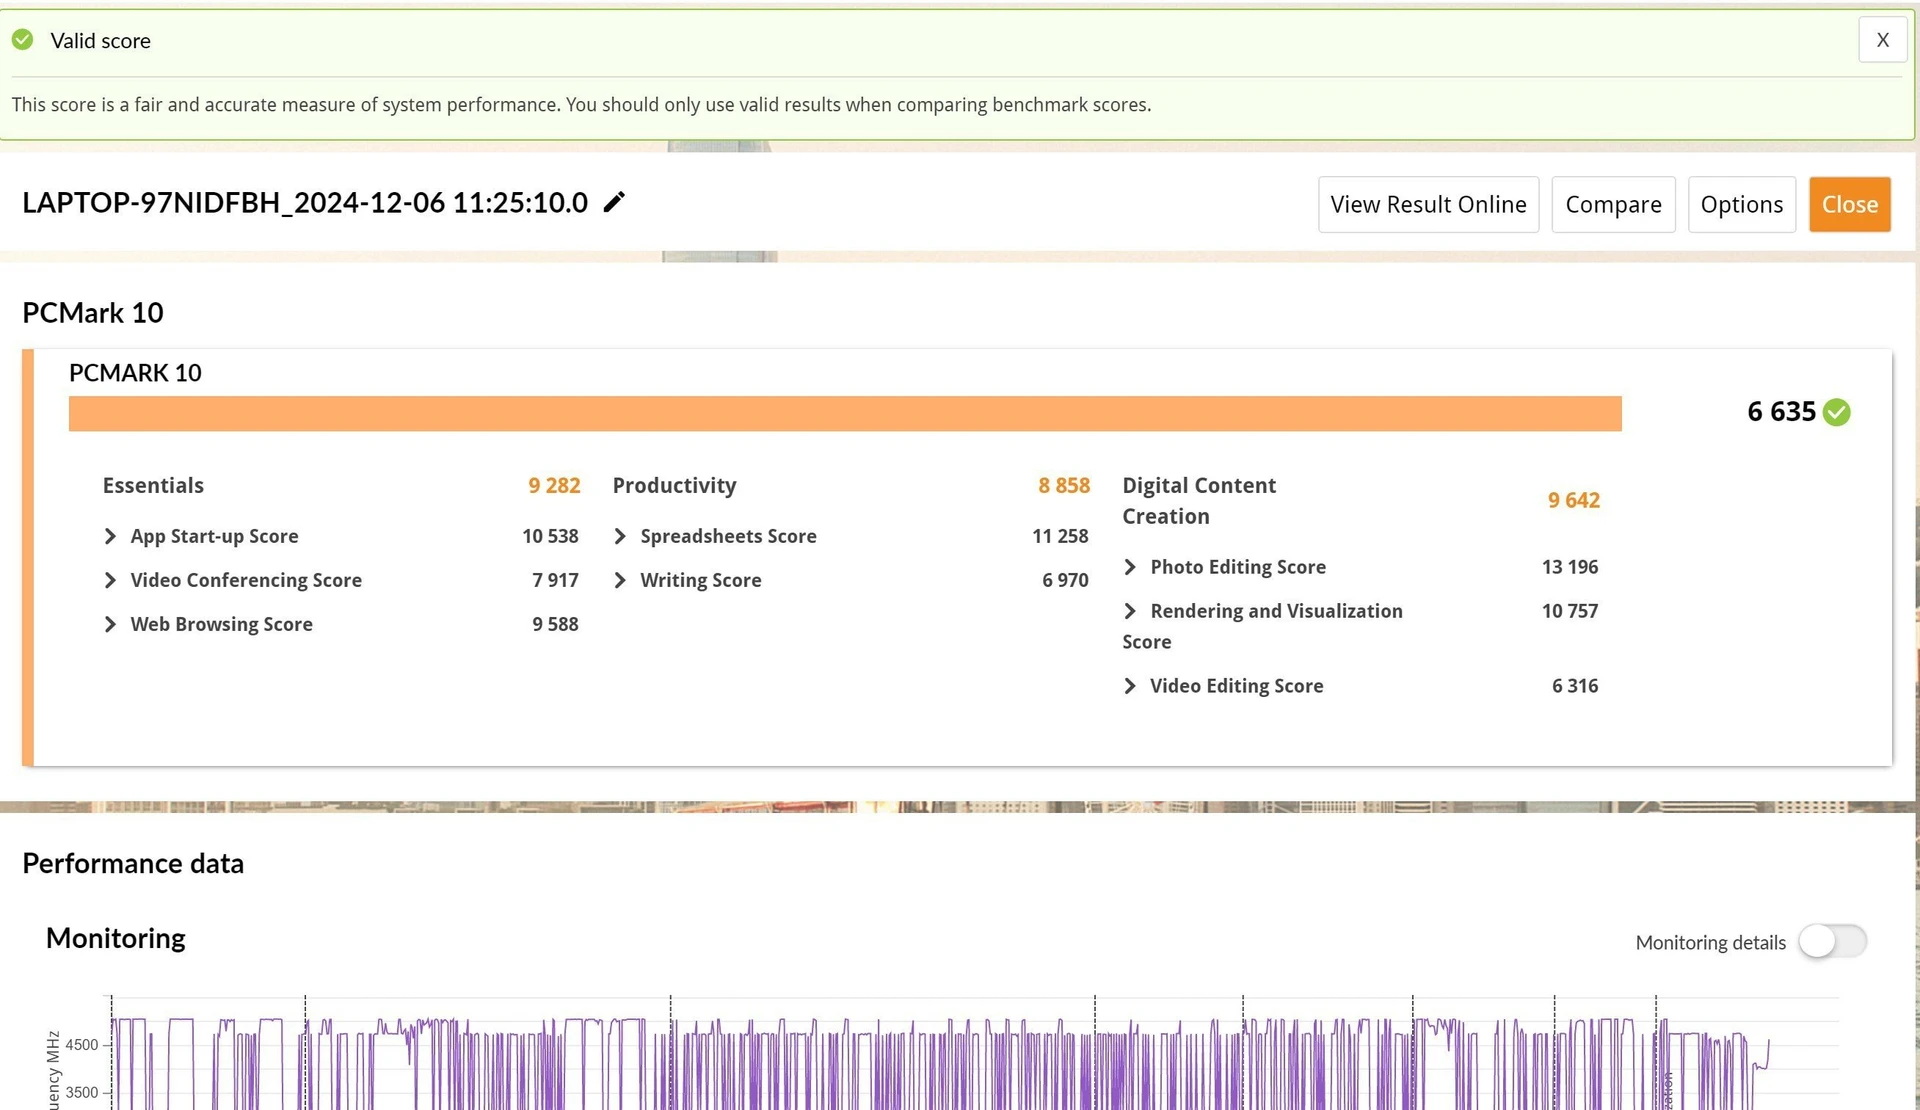Click the Rendering value 10 757
Viewport: 1920px width, 1110px height.
(x=1570, y=611)
